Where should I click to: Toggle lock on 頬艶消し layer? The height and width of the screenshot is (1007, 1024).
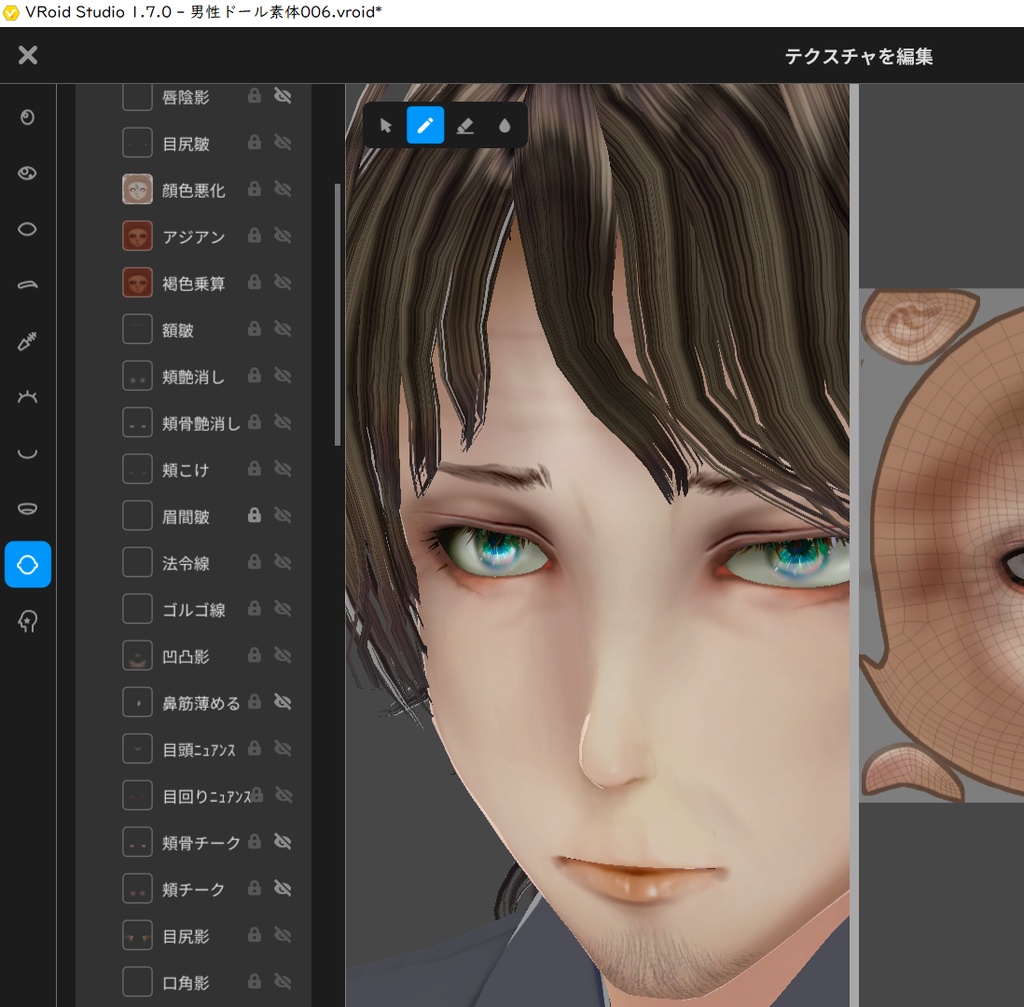tap(255, 376)
